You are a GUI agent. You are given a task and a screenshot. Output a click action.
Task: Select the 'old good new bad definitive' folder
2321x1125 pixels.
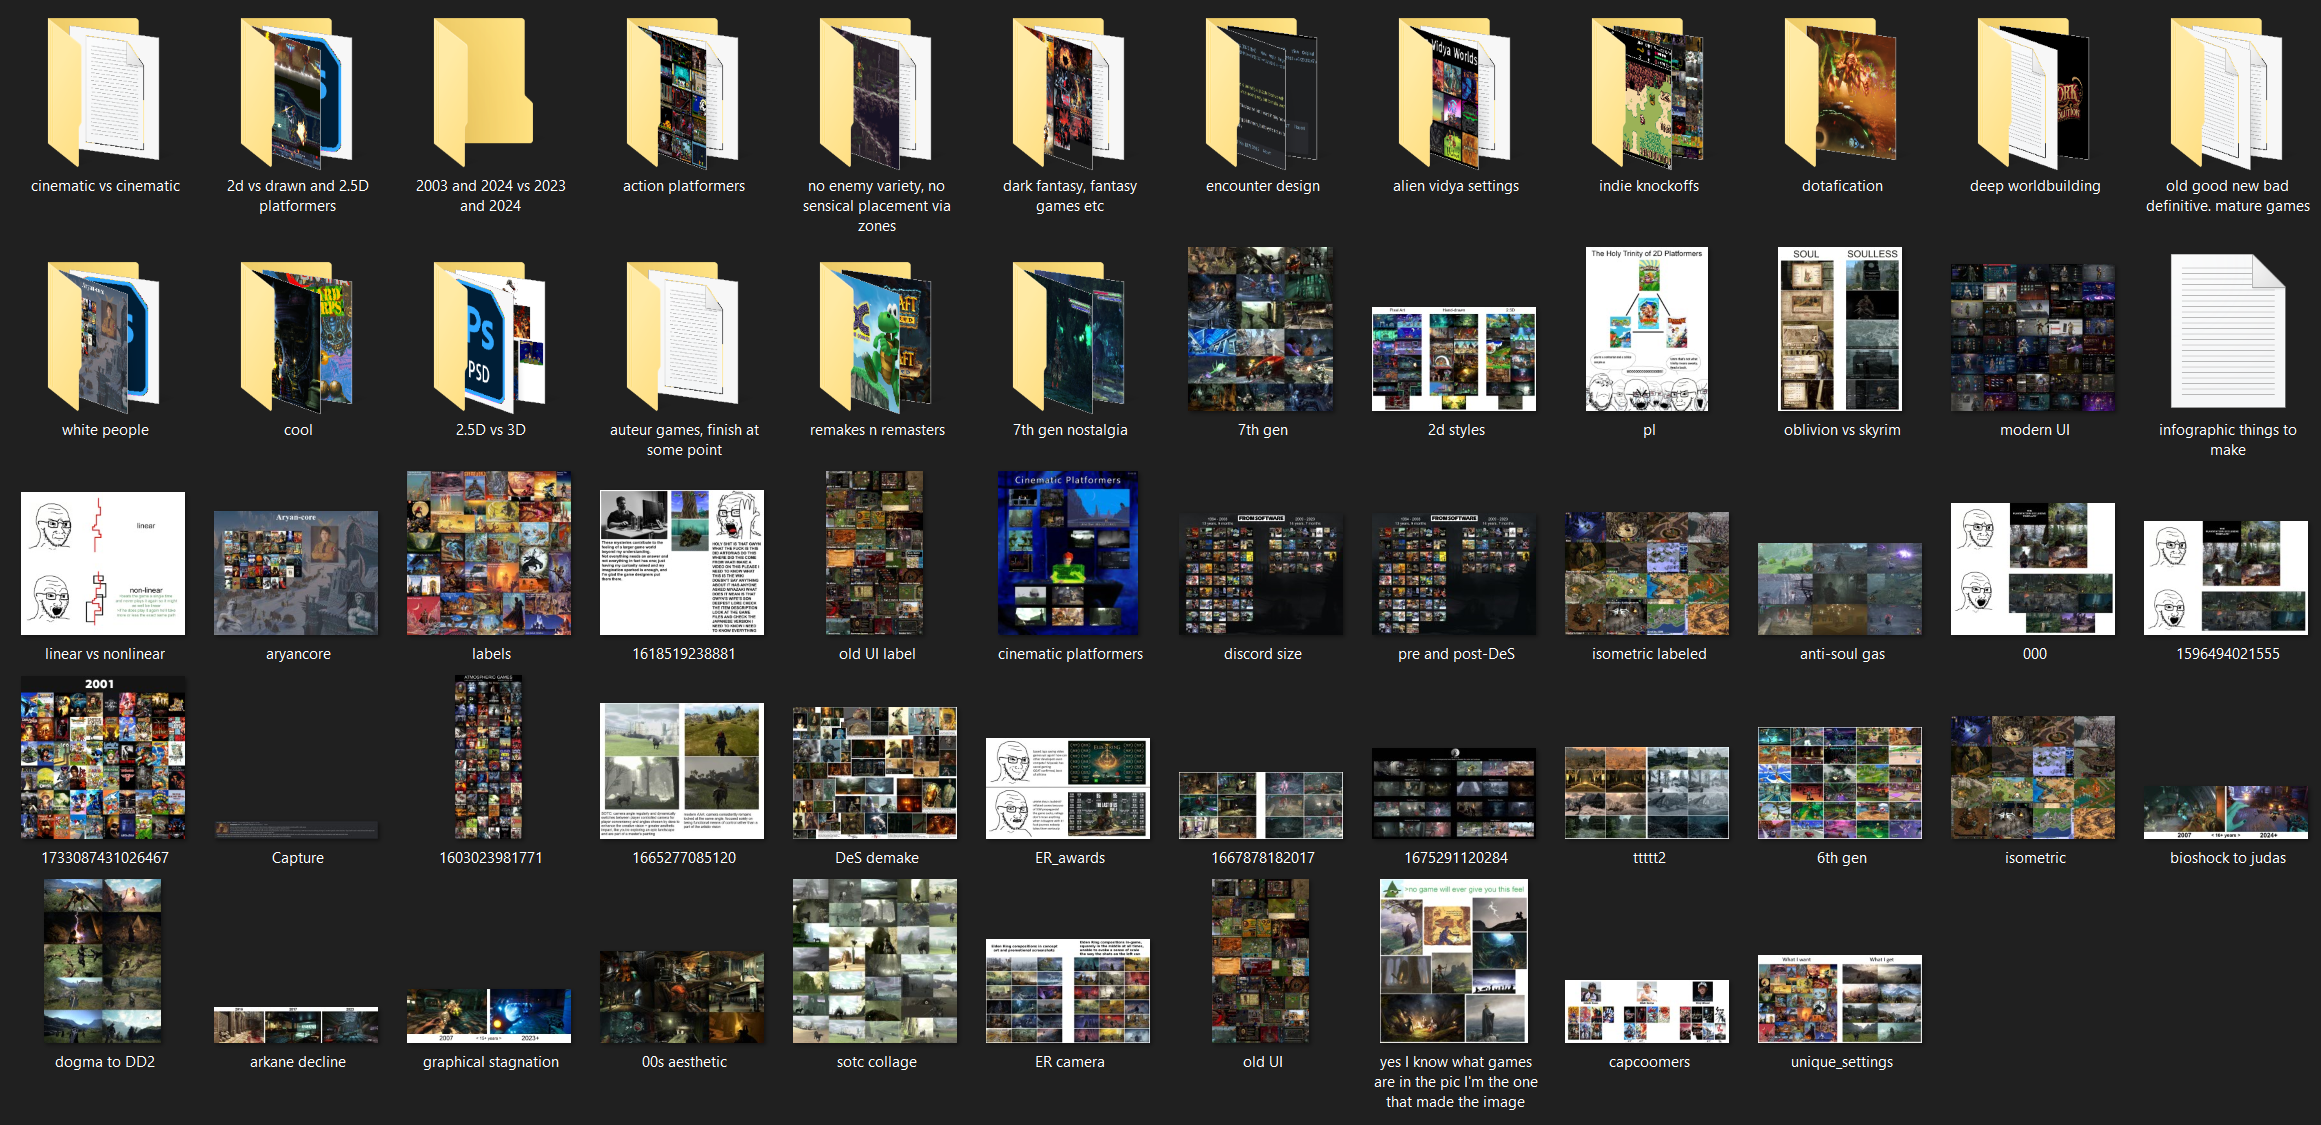2227,92
